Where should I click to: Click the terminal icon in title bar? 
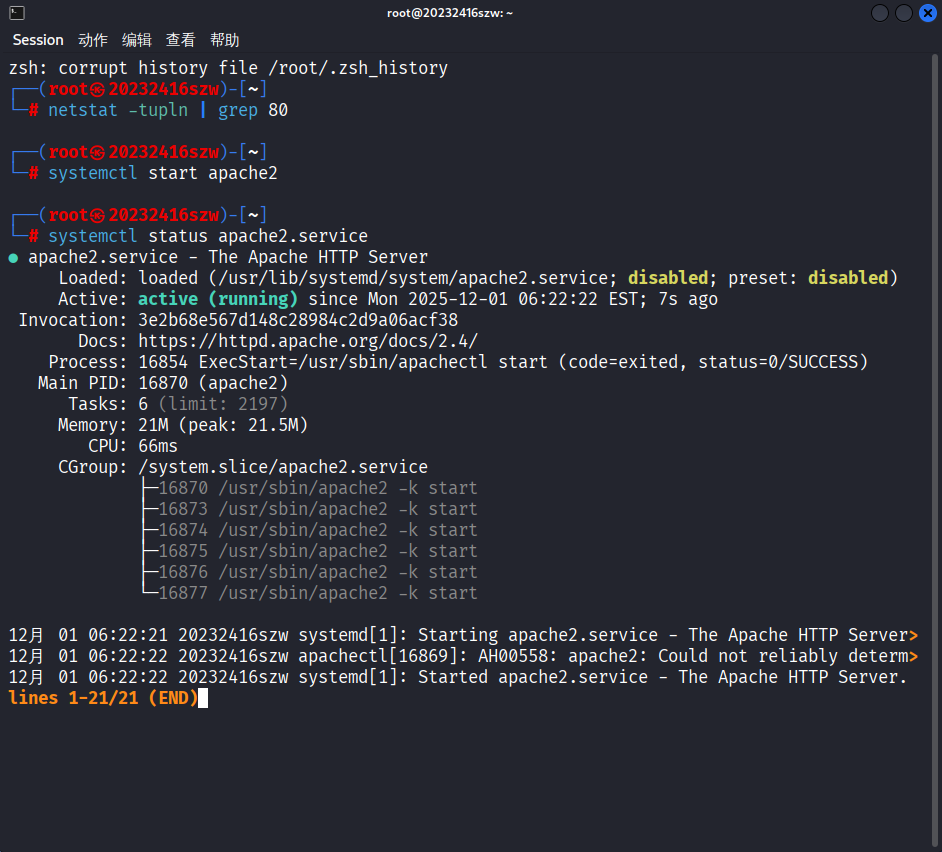[x=17, y=13]
